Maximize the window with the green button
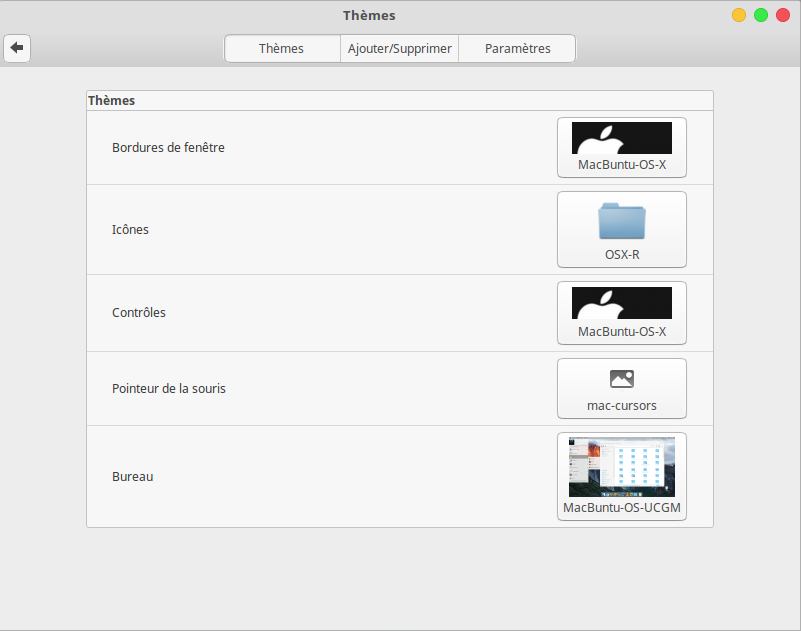The height and width of the screenshot is (631, 801). tap(761, 15)
